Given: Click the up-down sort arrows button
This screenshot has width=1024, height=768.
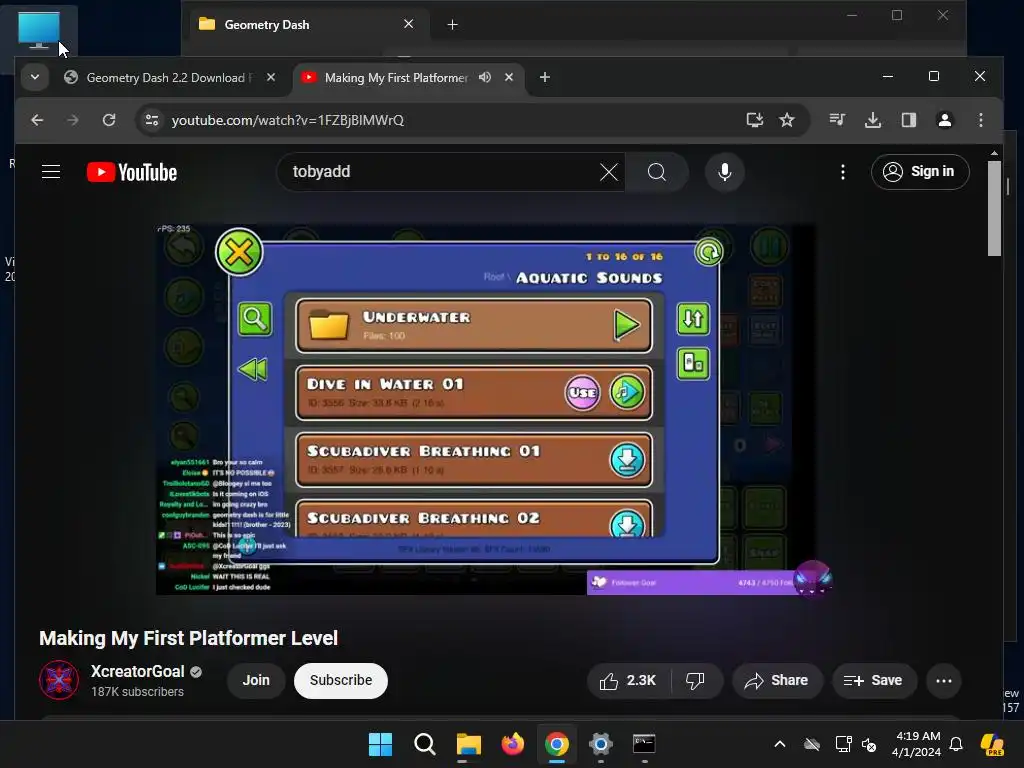Looking at the screenshot, I should point(693,319).
